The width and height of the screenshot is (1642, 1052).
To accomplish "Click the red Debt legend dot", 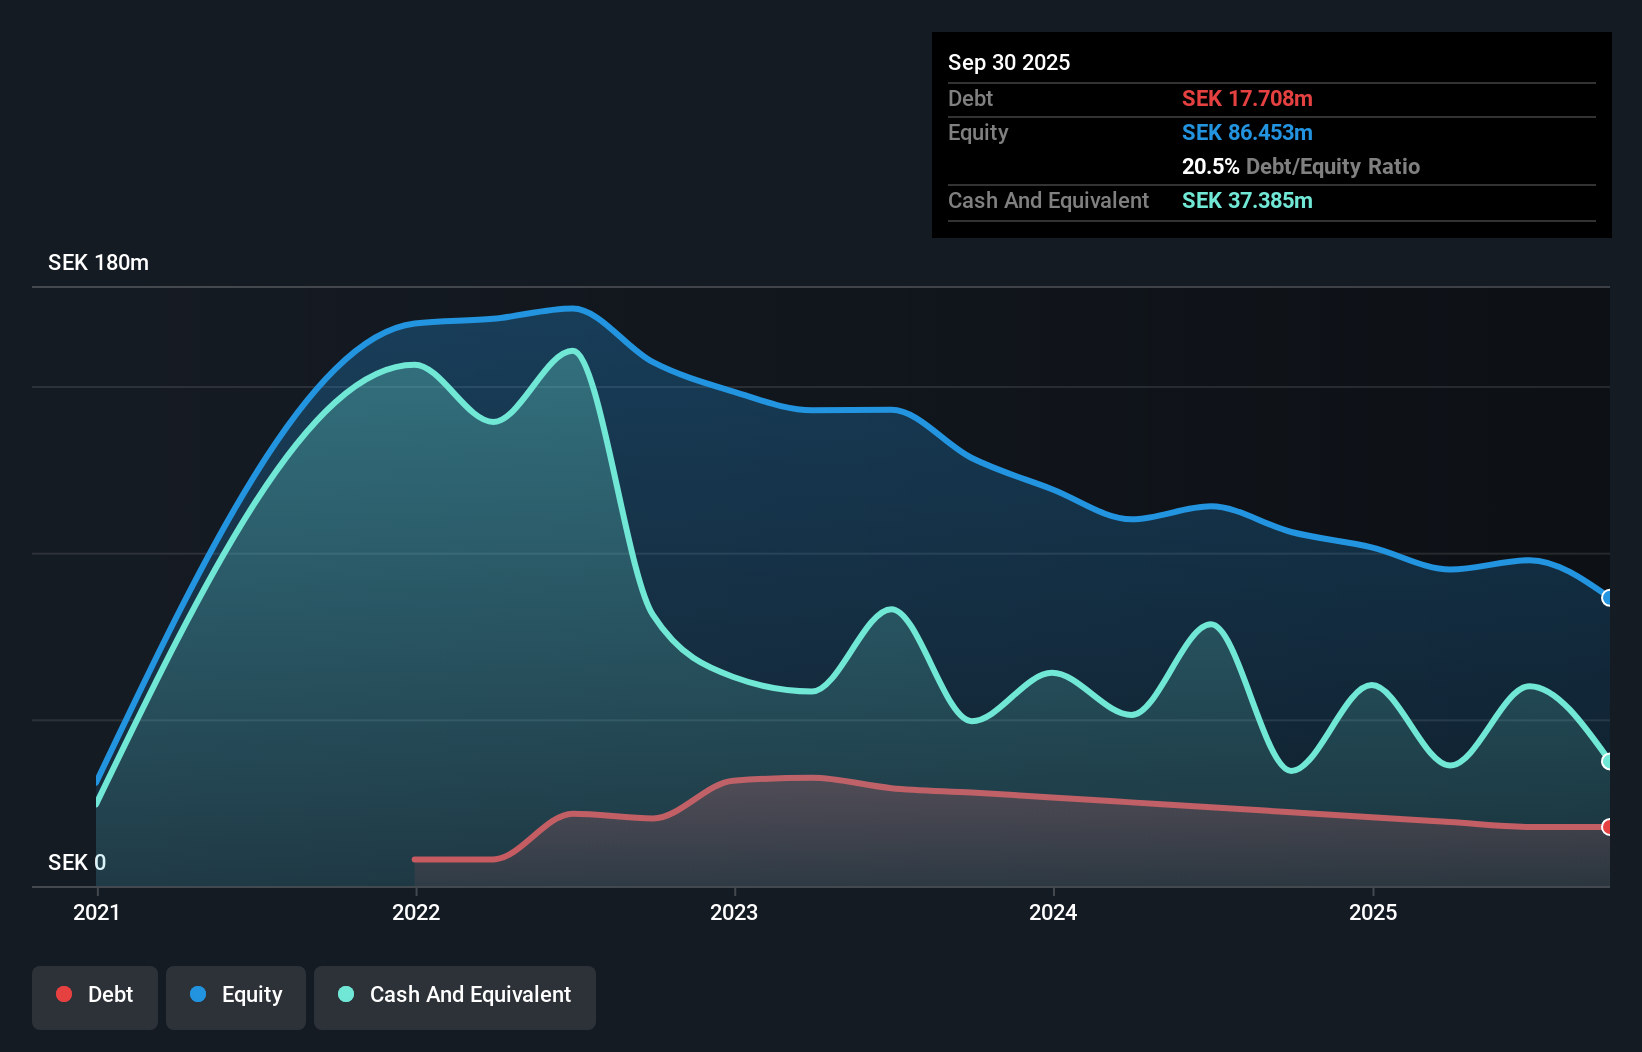I will tap(63, 994).
